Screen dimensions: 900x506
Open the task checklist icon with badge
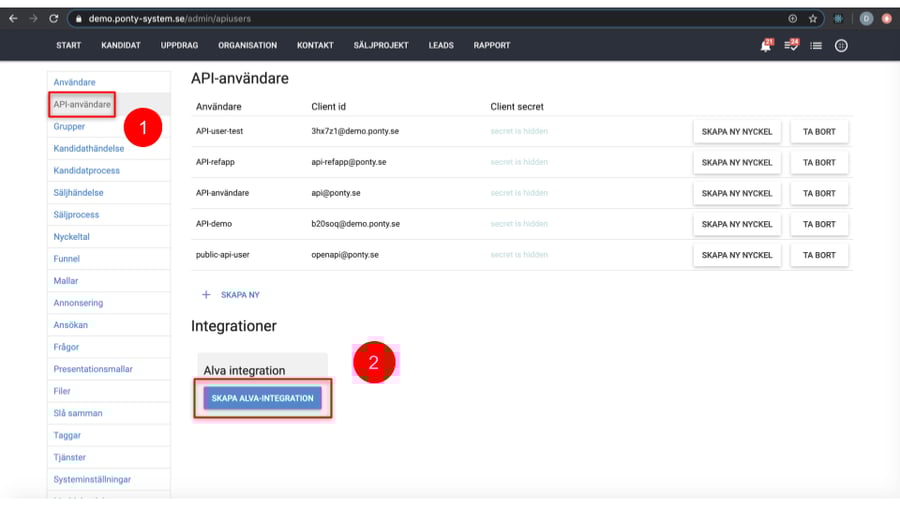[791, 45]
